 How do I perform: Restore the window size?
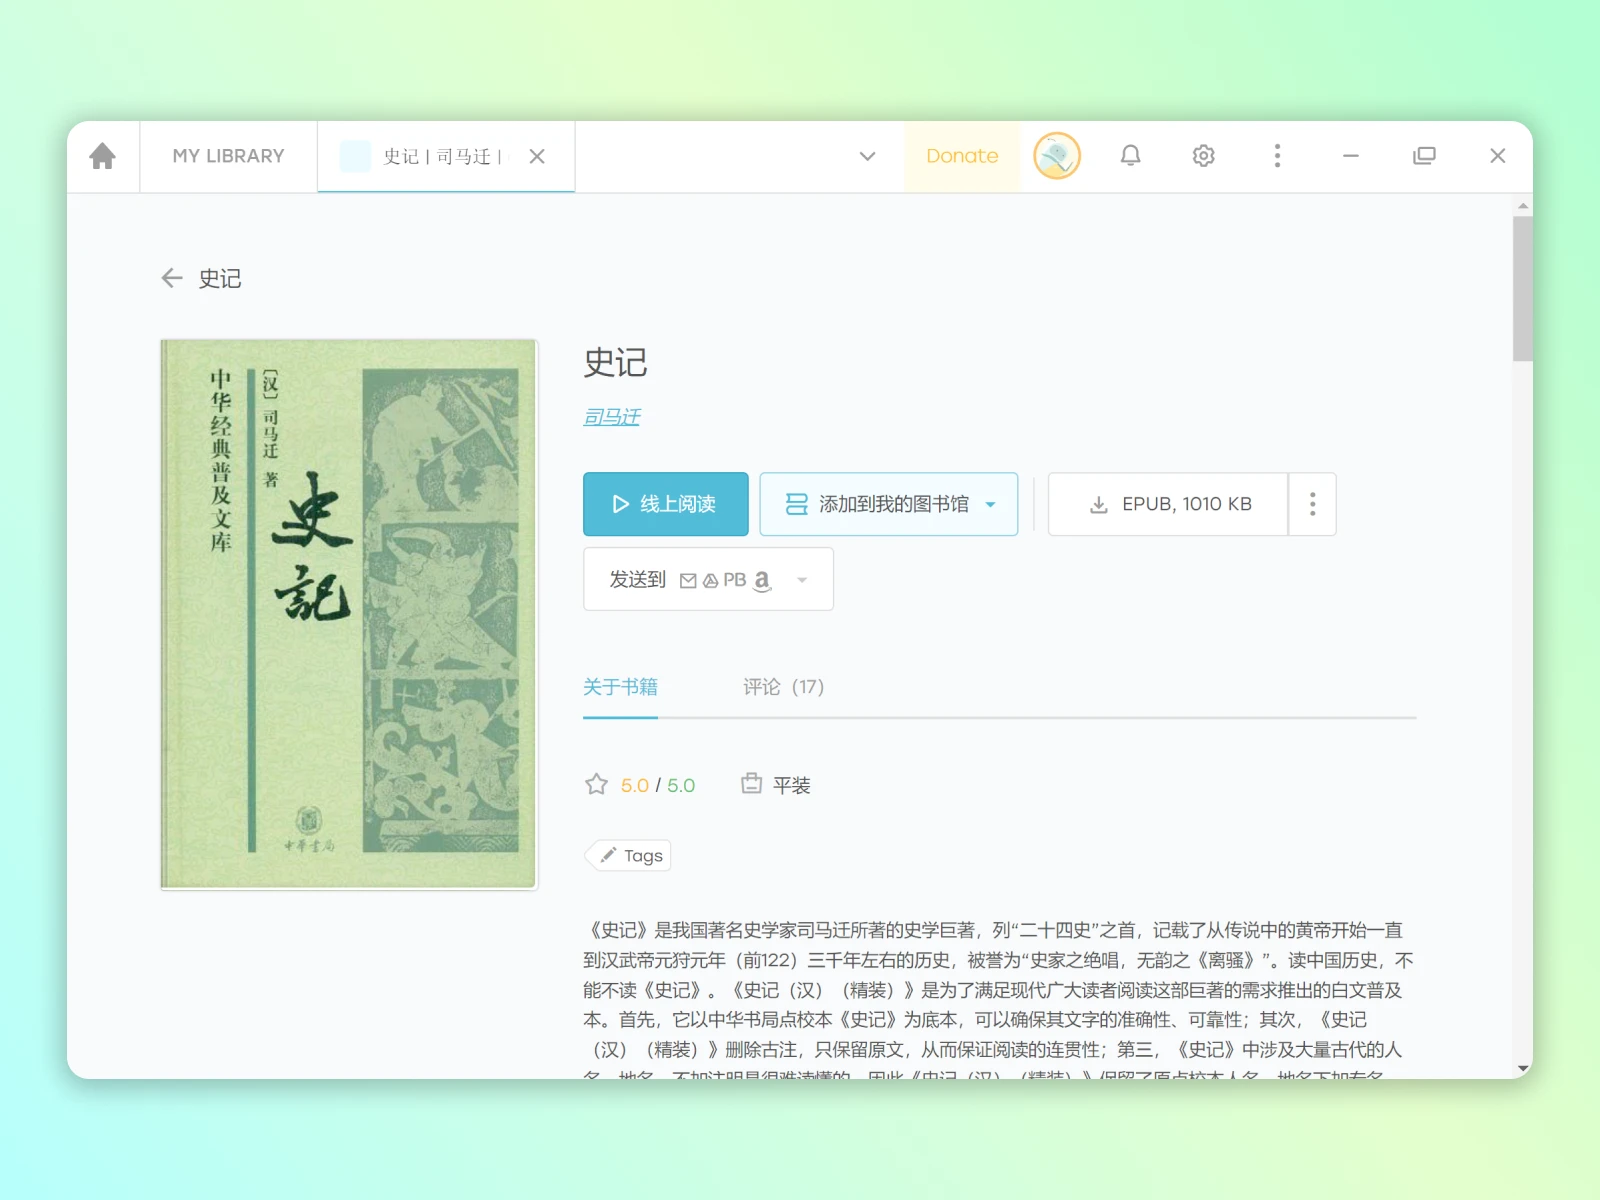[x=1424, y=156]
